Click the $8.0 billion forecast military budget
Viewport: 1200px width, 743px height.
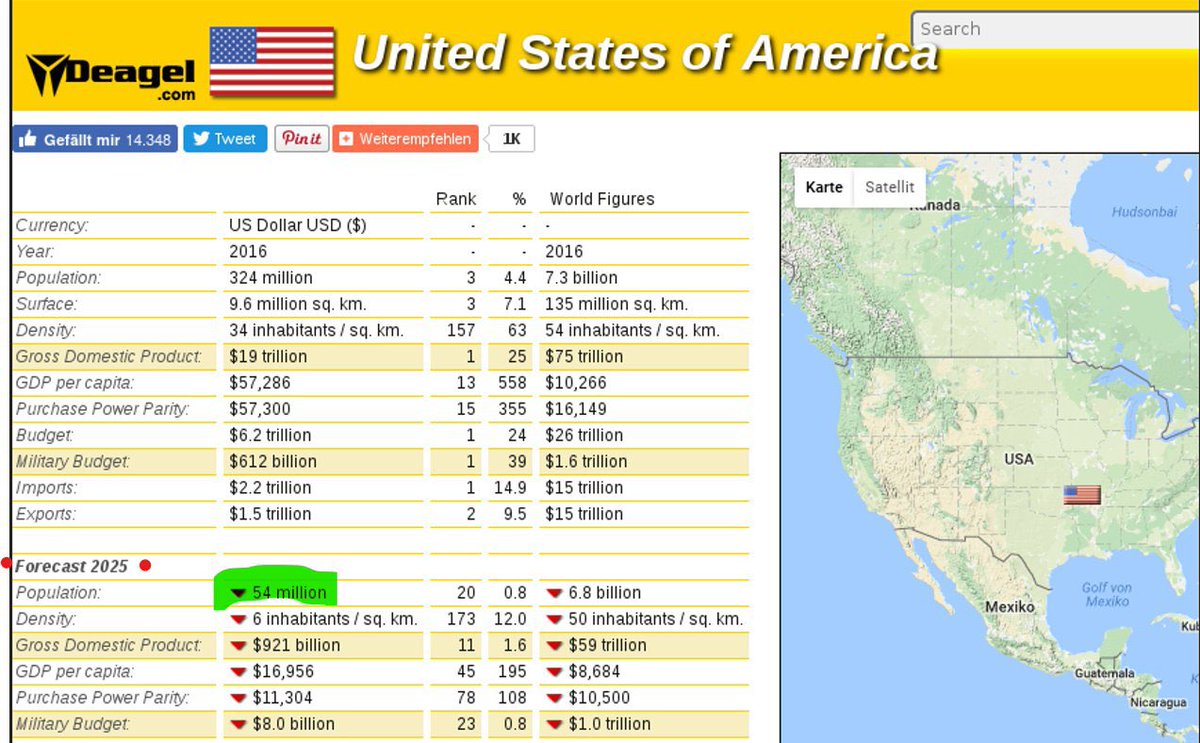coord(294,724)
